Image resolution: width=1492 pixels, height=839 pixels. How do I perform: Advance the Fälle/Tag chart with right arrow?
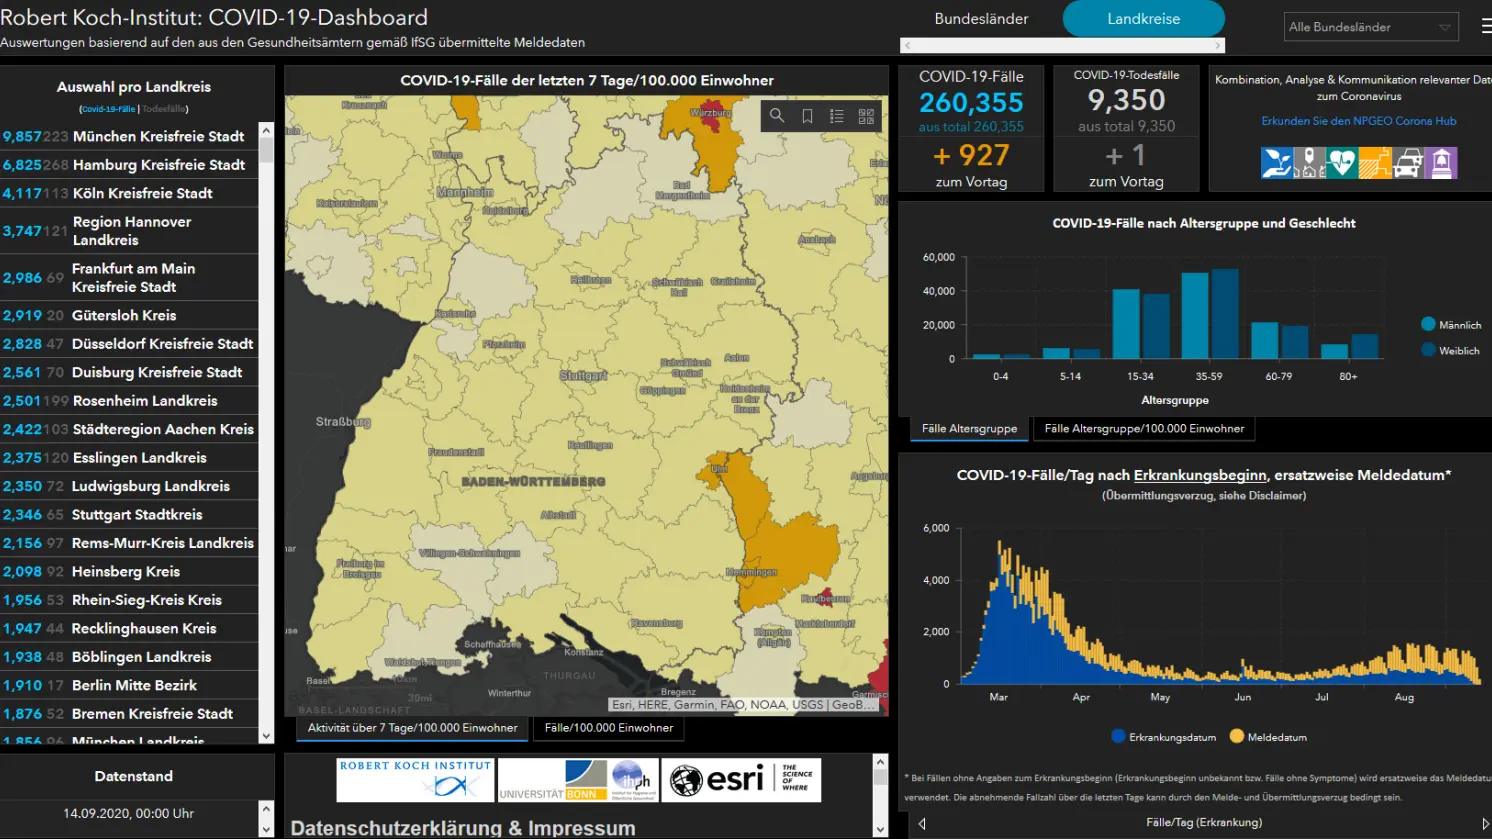click(1485, 824)
